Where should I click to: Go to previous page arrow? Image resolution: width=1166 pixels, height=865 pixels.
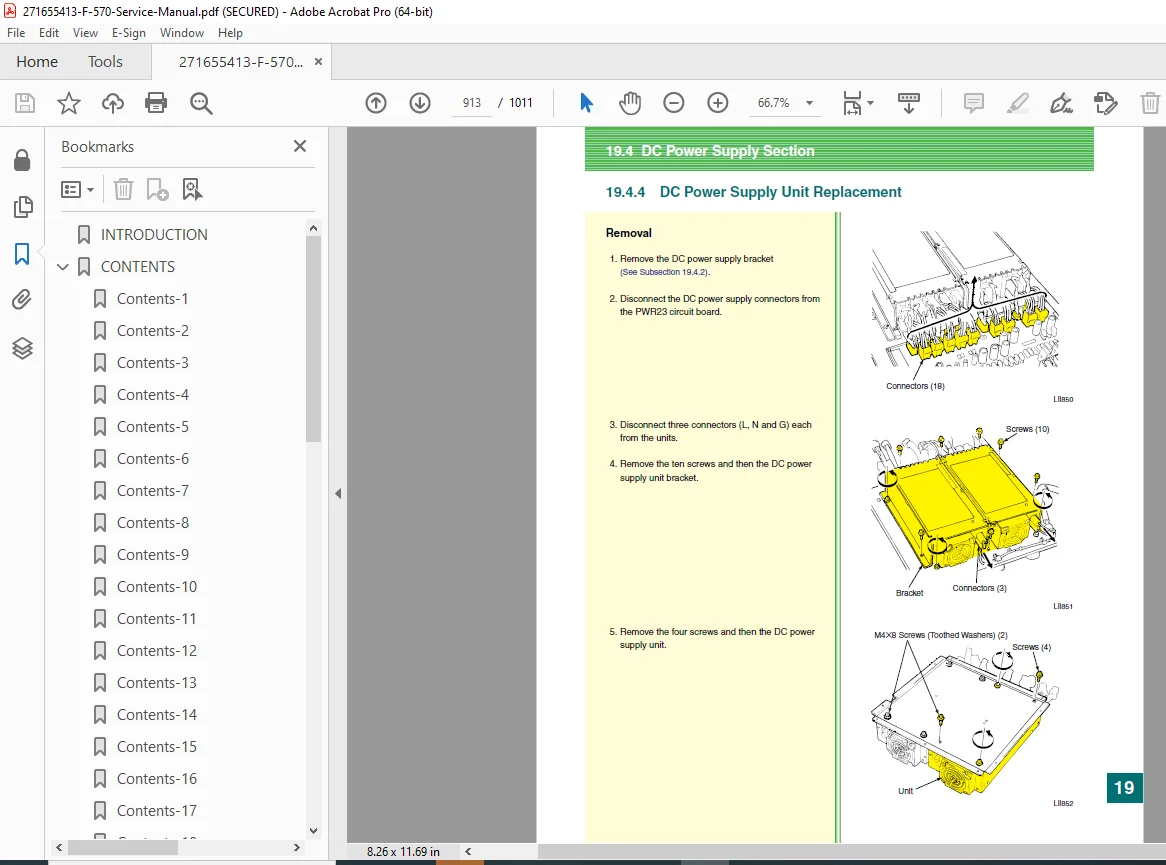(x=376, y=103)
